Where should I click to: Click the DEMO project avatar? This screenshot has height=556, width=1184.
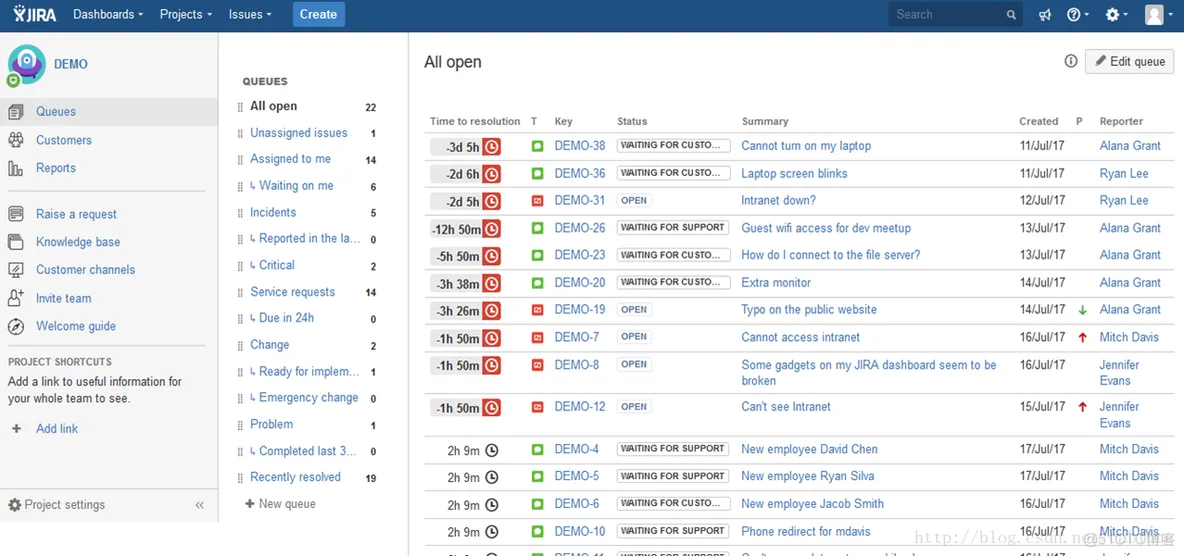[26, 63]
